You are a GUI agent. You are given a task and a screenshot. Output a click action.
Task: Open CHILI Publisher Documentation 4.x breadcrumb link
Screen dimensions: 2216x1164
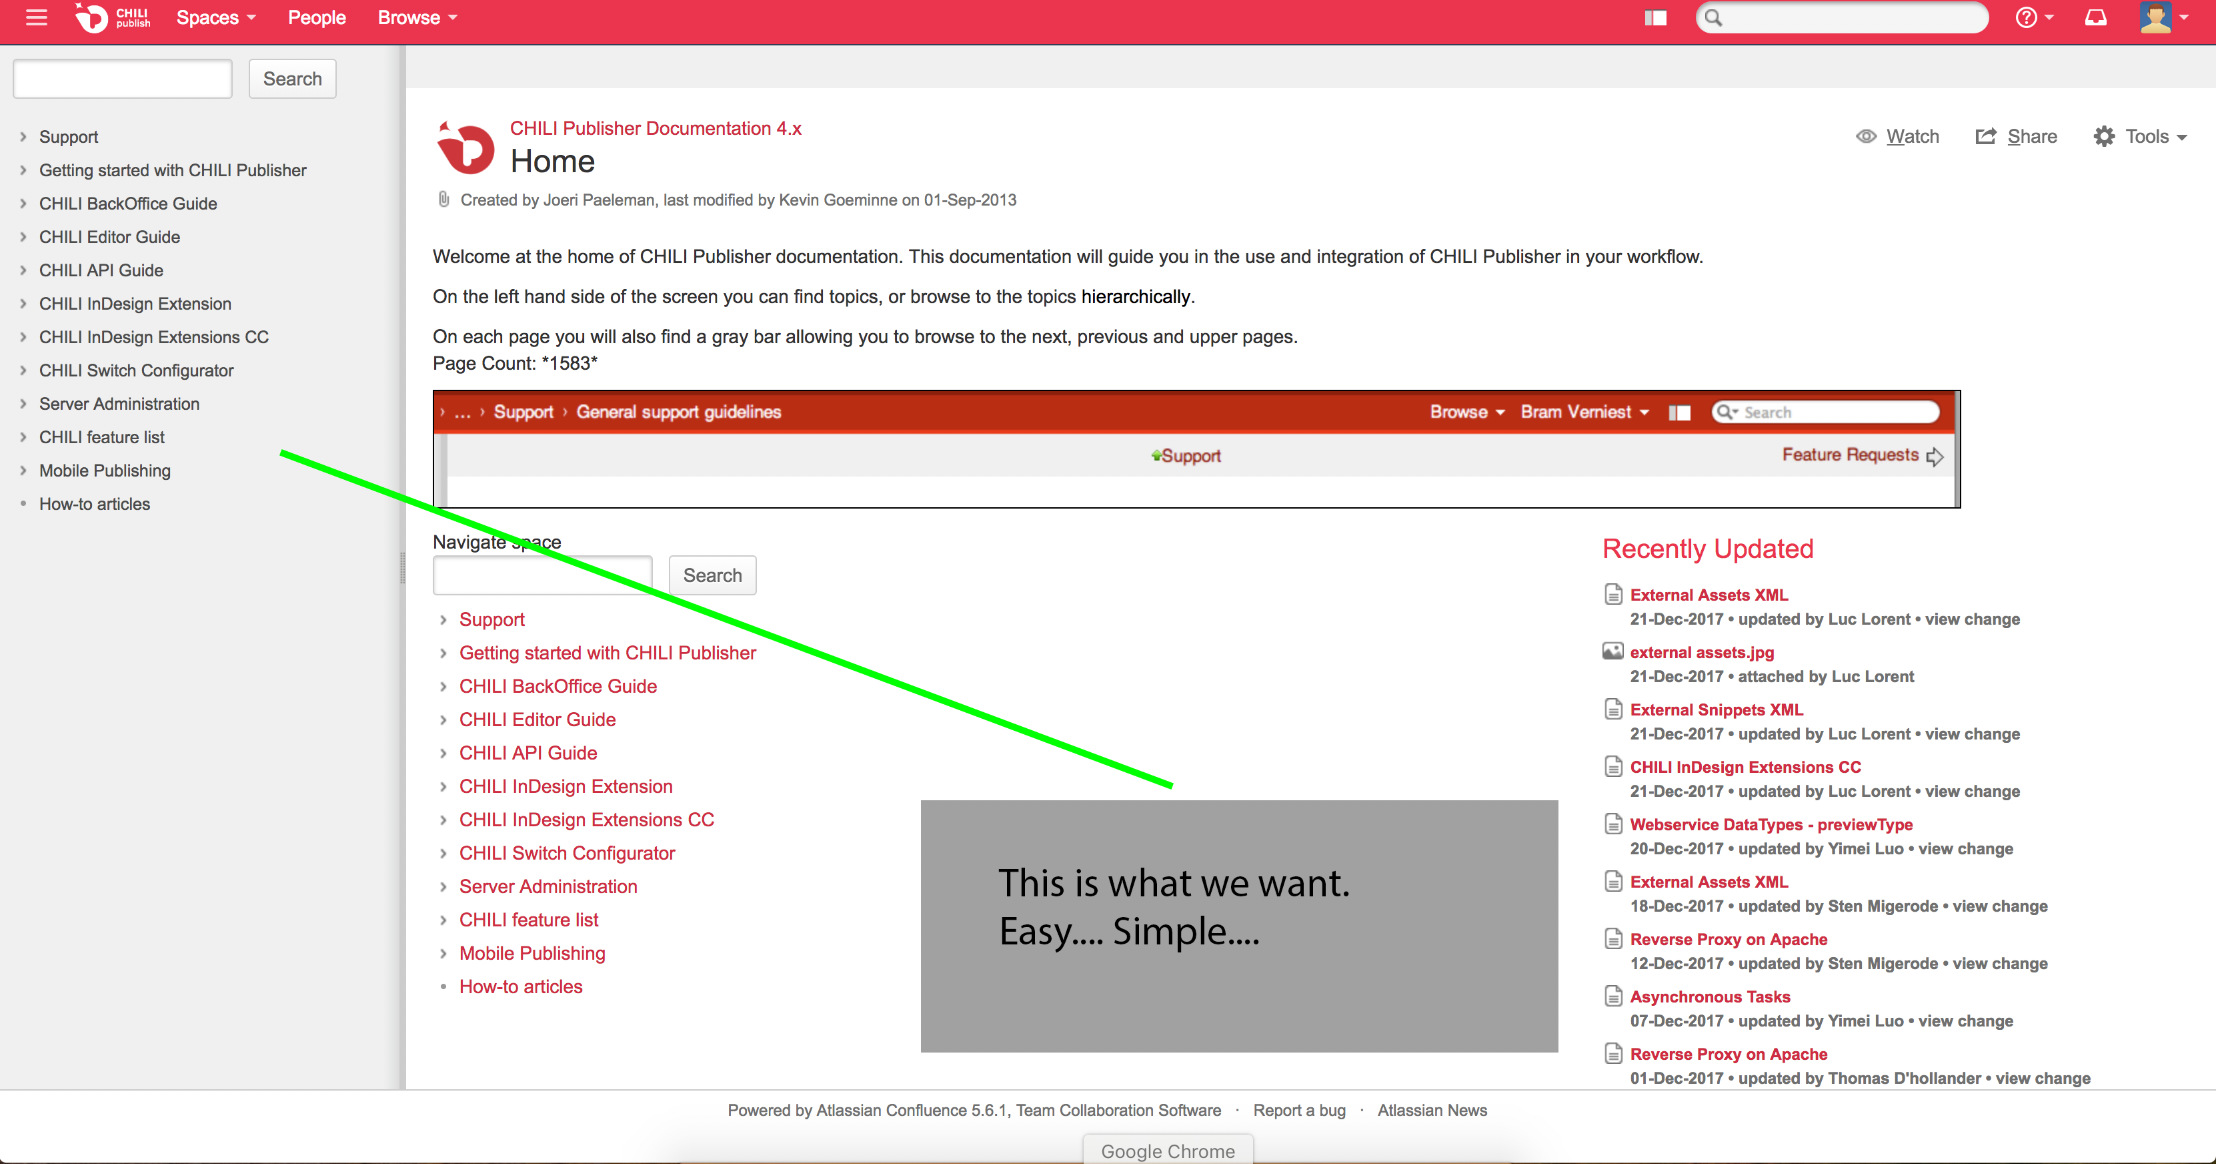pos(656,128)
